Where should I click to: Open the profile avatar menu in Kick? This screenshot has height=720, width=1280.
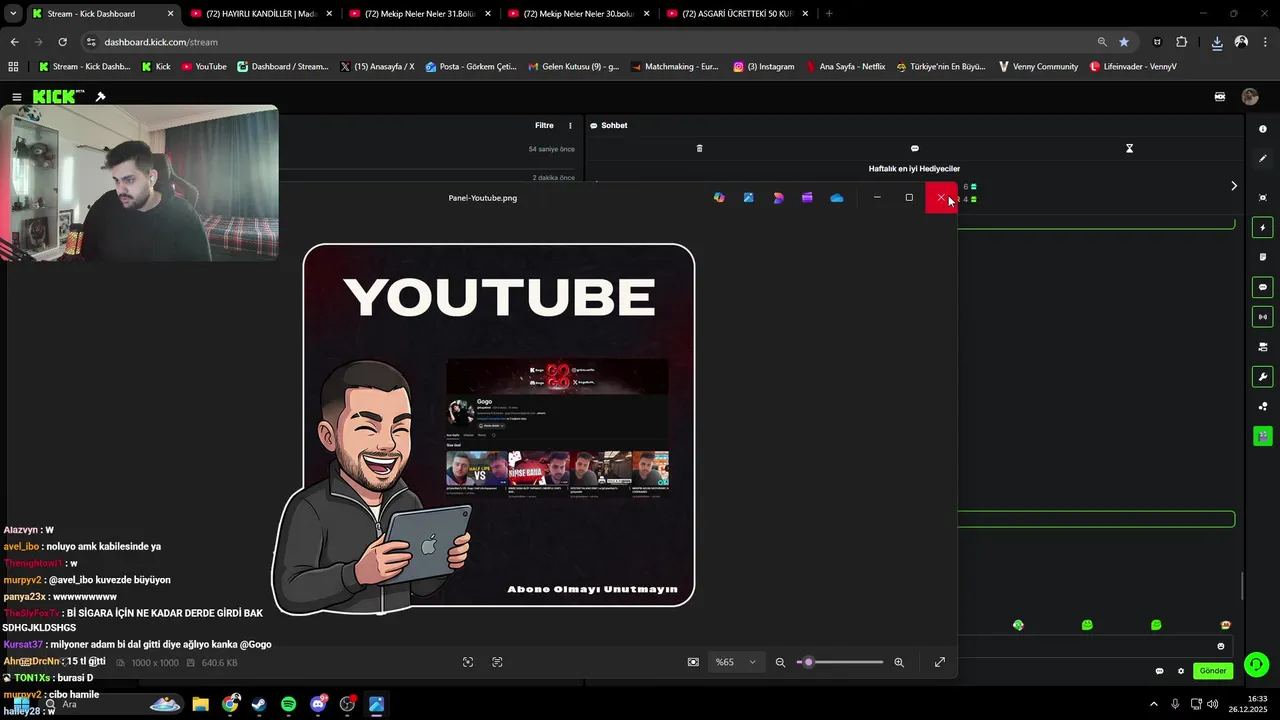[x=1249, y=97]
